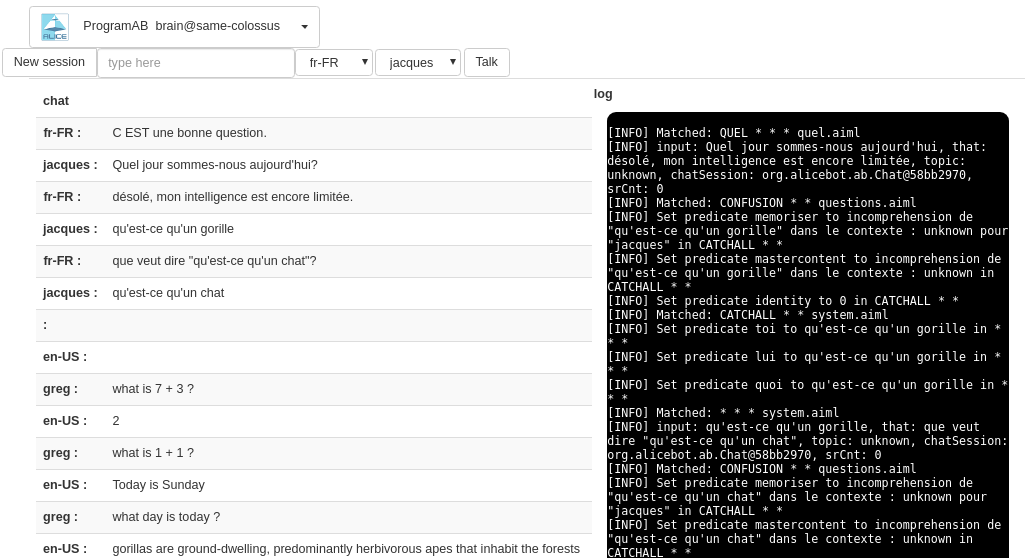
Task: Click the Talk button
Action: [x=487, y=62]
